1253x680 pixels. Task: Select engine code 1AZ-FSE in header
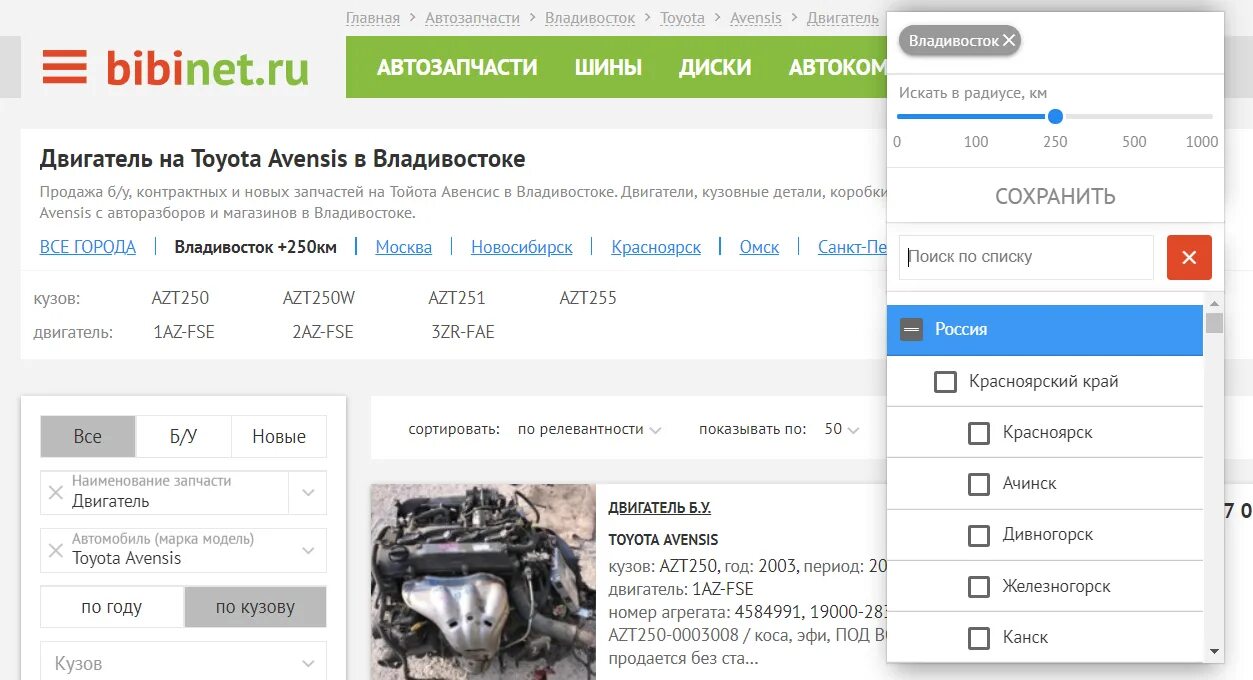184,332
